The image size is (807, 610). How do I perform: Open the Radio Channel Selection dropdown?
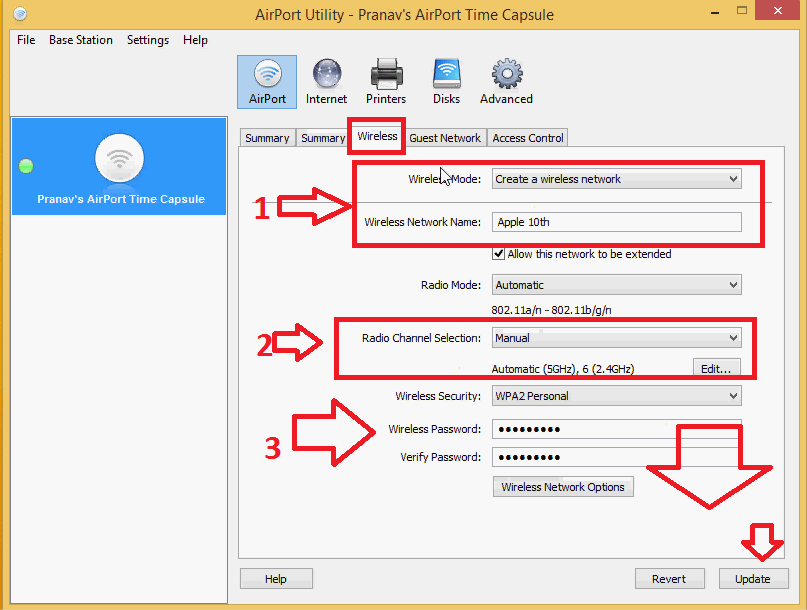pos(616,338)
